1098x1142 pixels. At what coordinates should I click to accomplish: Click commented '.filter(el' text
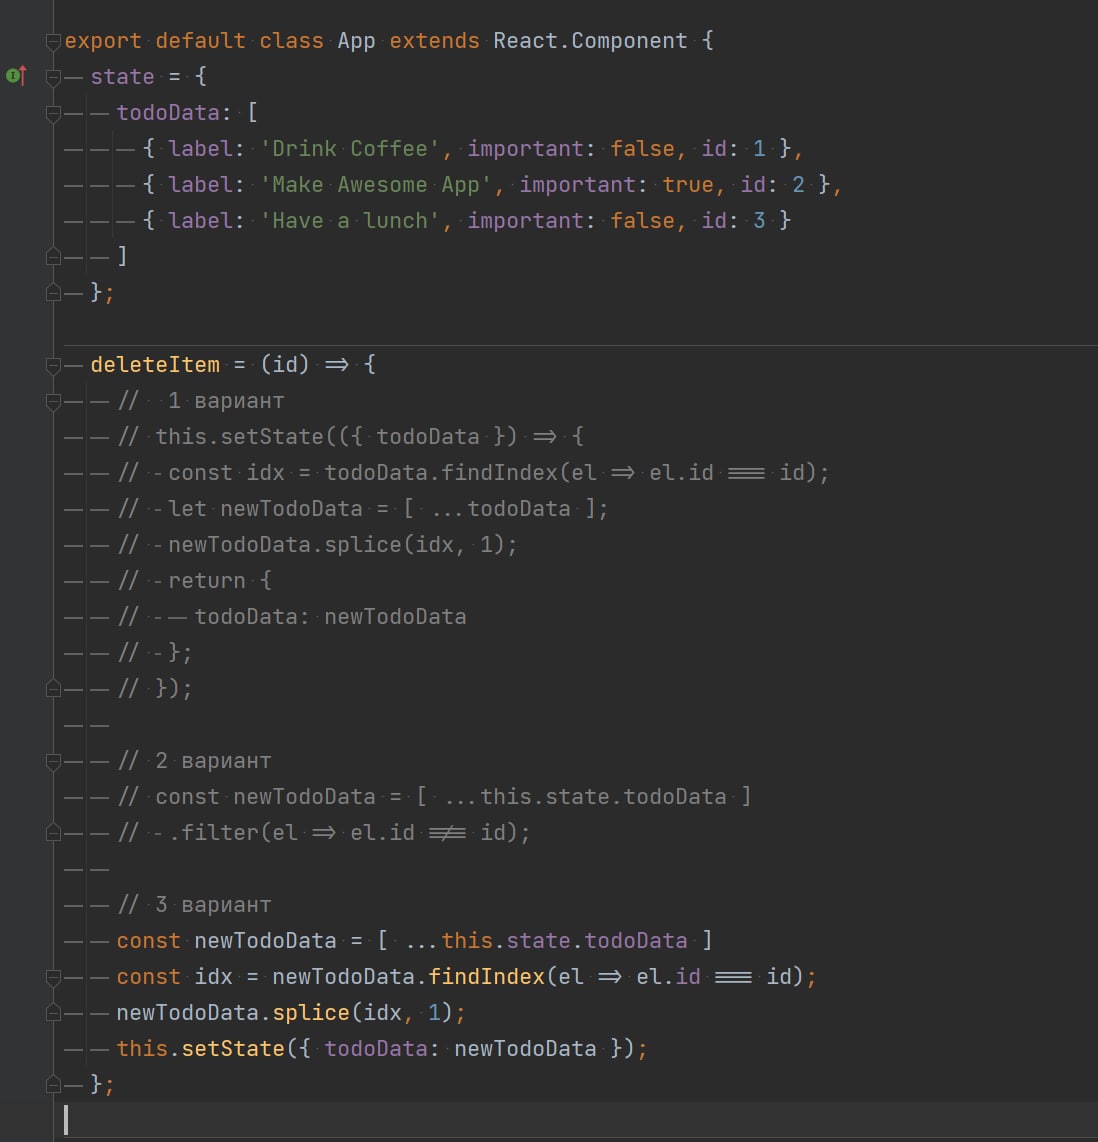click(x=233, y=832)
